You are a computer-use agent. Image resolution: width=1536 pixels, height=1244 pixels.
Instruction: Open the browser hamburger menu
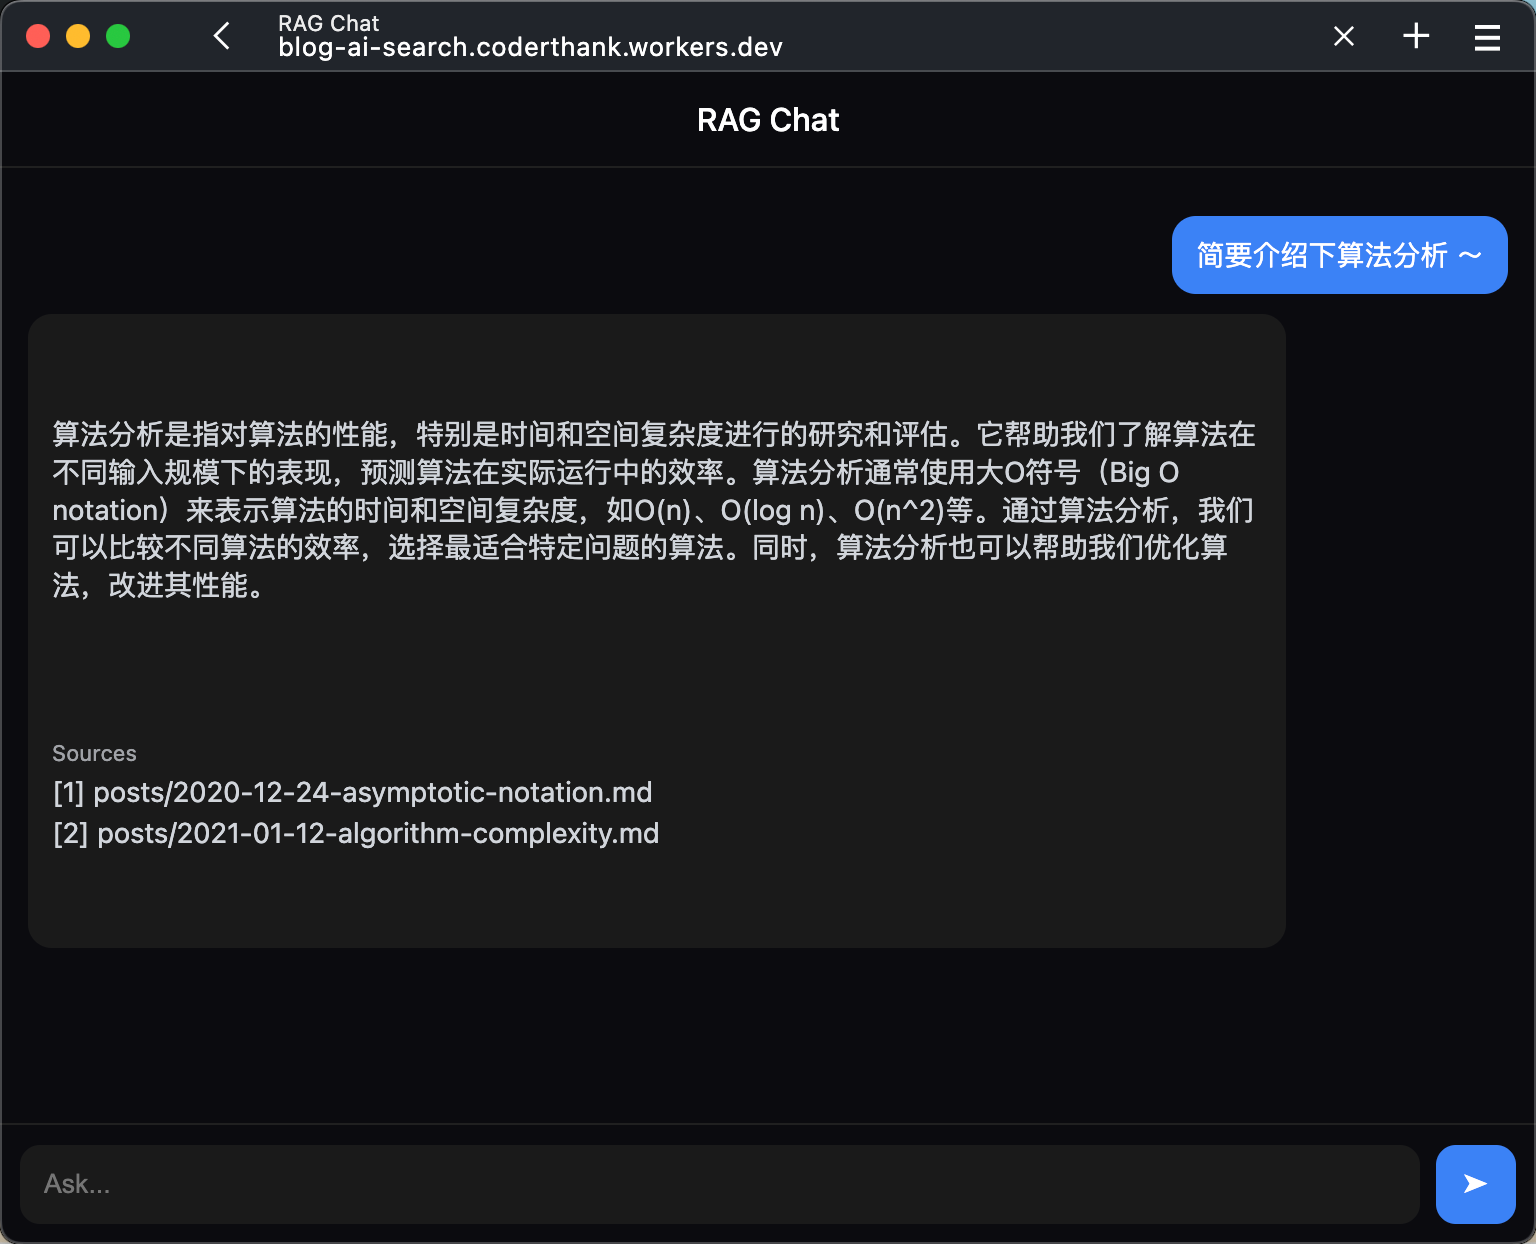pos(1487,37)
